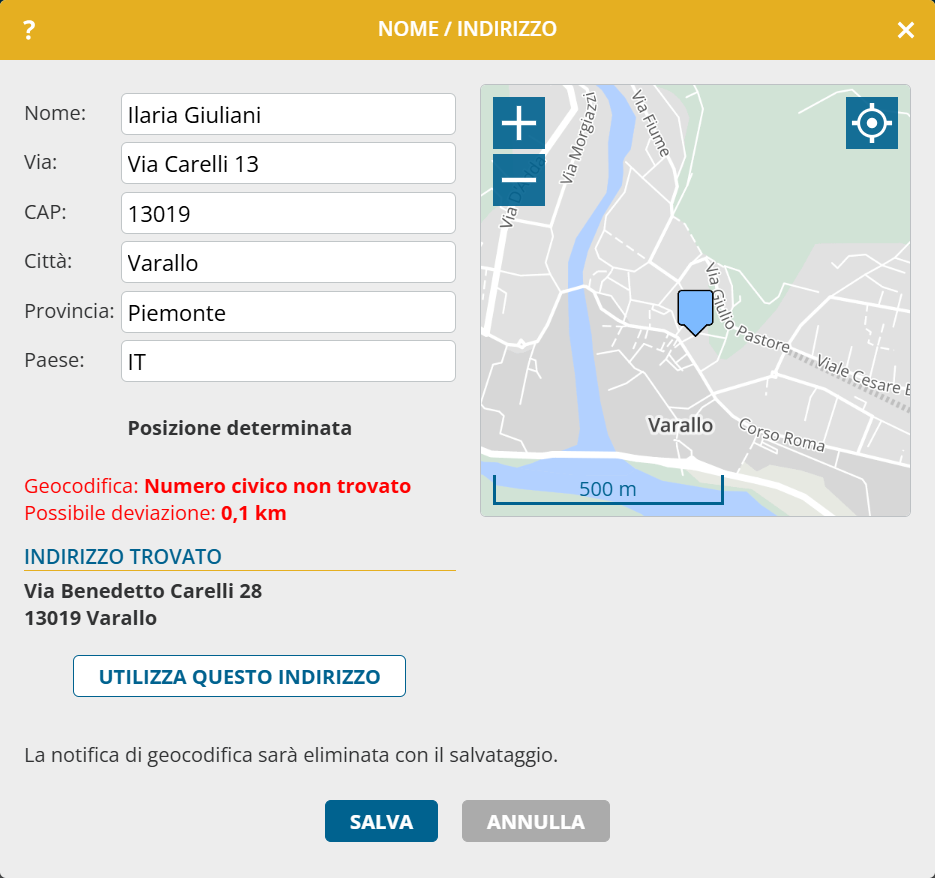
Task: Cancel changes using Annulla
Action: click(x=535, y=822)
